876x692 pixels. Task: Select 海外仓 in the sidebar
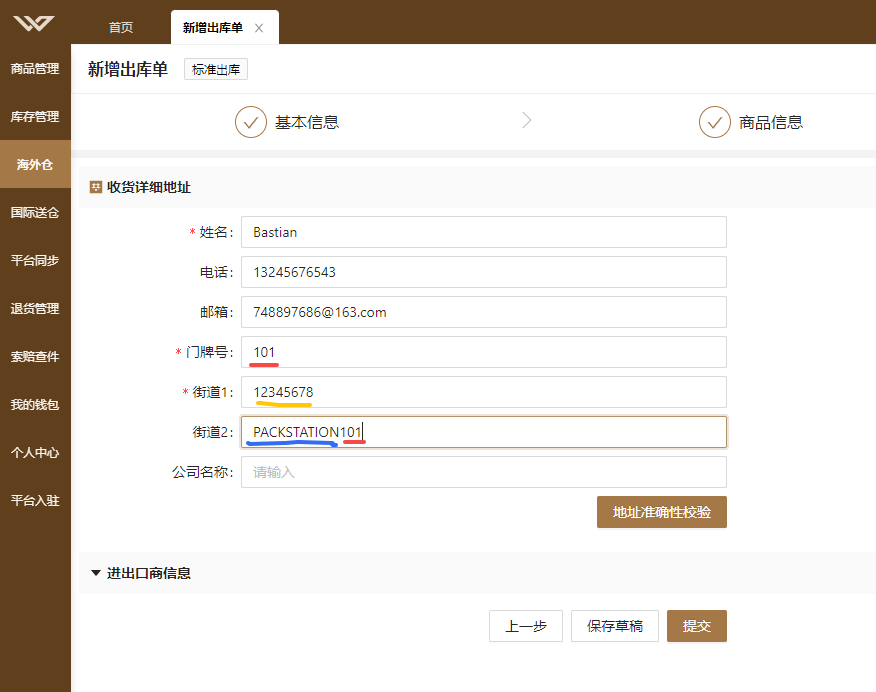[x=35, y=165]
